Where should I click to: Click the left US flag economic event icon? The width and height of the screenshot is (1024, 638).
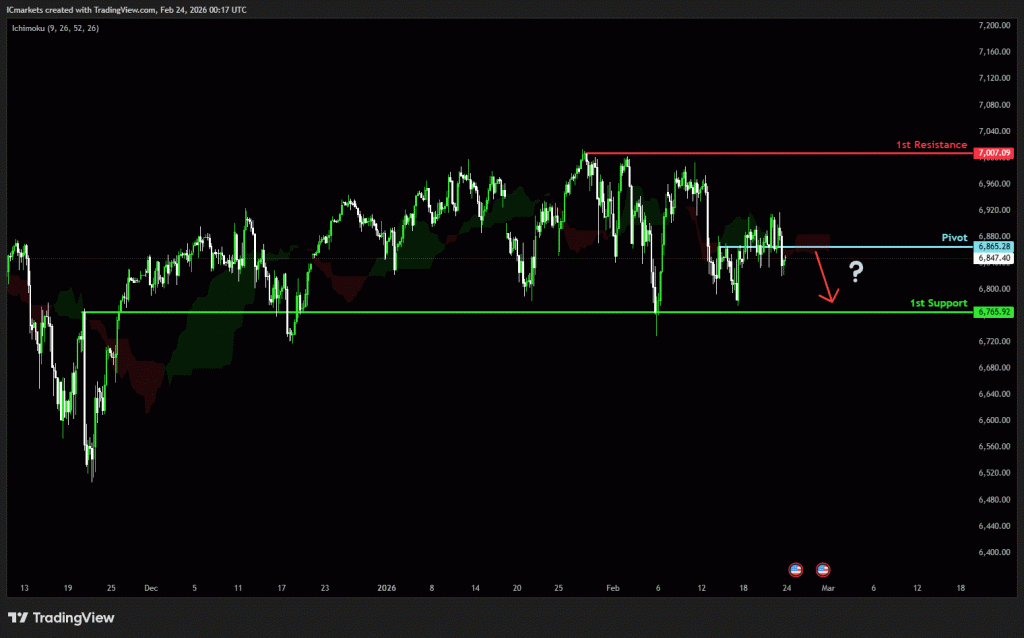(x=796, y=569)
